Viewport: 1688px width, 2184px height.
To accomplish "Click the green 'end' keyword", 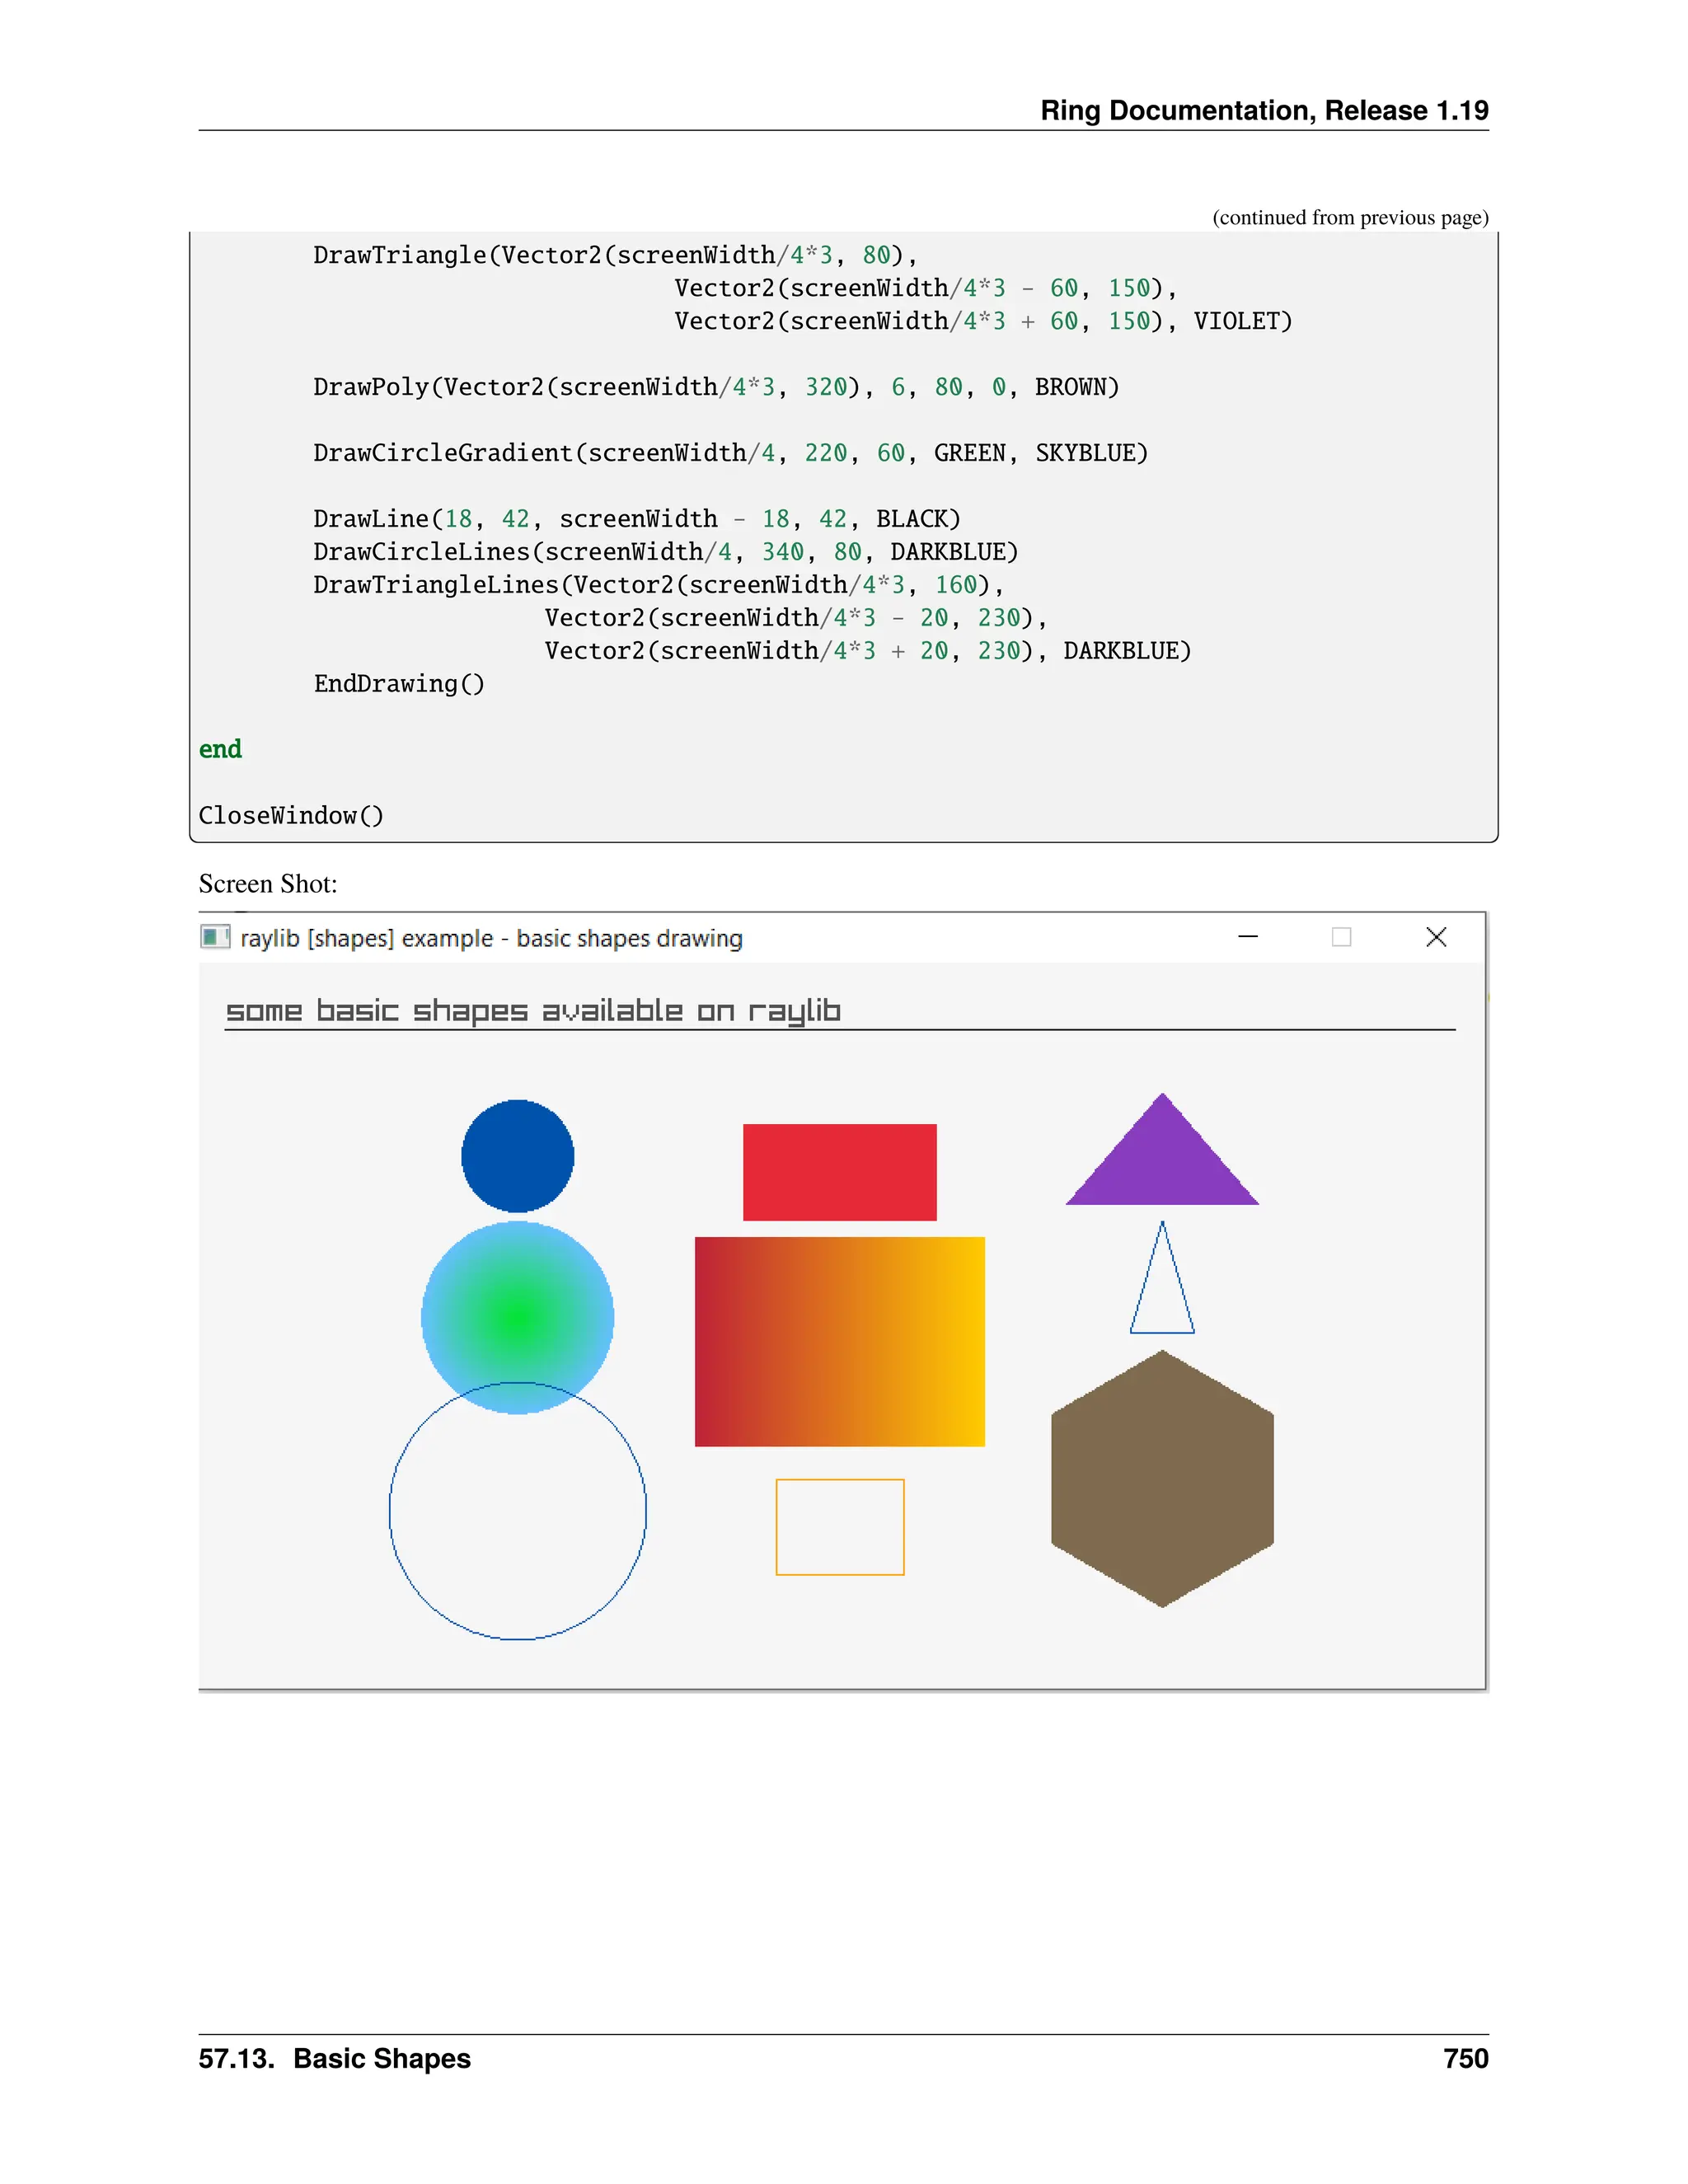I will click(220, 749).
